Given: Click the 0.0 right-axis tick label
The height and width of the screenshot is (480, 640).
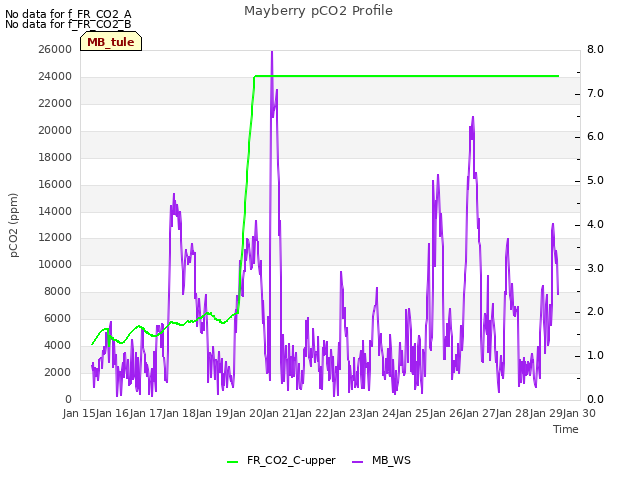Looking at the screenshot, I should pyautogui.click(x=595, y=399).
